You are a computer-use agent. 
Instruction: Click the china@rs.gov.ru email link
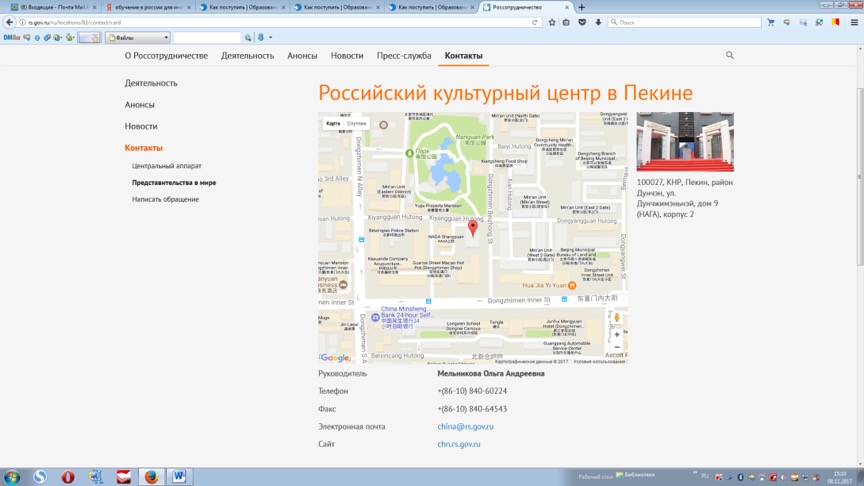465,427
